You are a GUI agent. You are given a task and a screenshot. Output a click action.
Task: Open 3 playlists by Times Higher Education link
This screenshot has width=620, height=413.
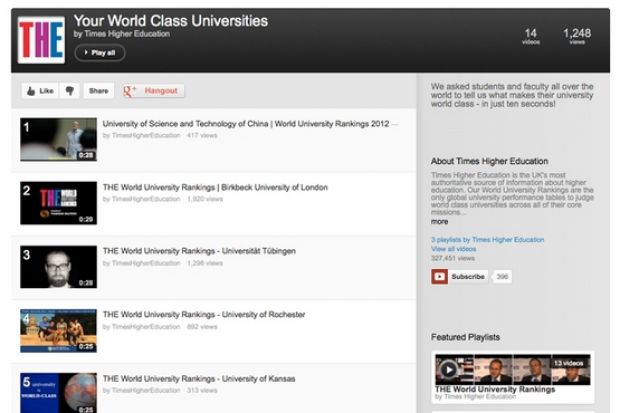click(x=487, y=240)
